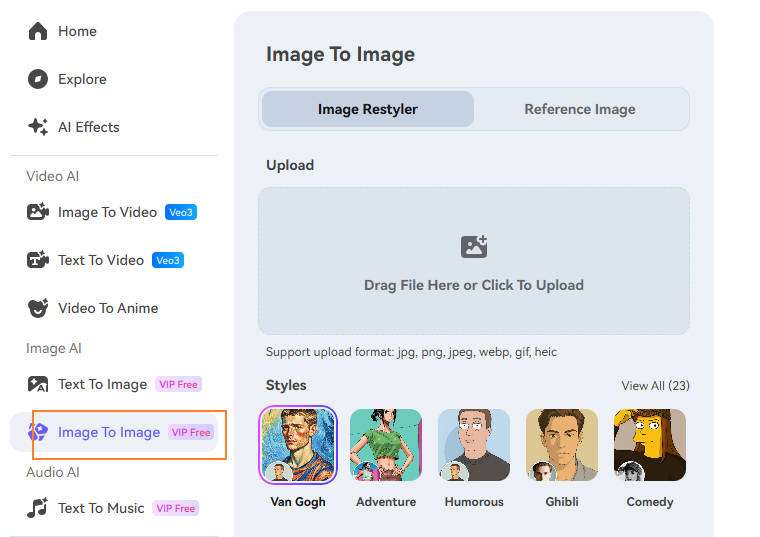Choose the Comedy style thumbnail
Viewport: 760px width, 537px height.
(650, 445)
